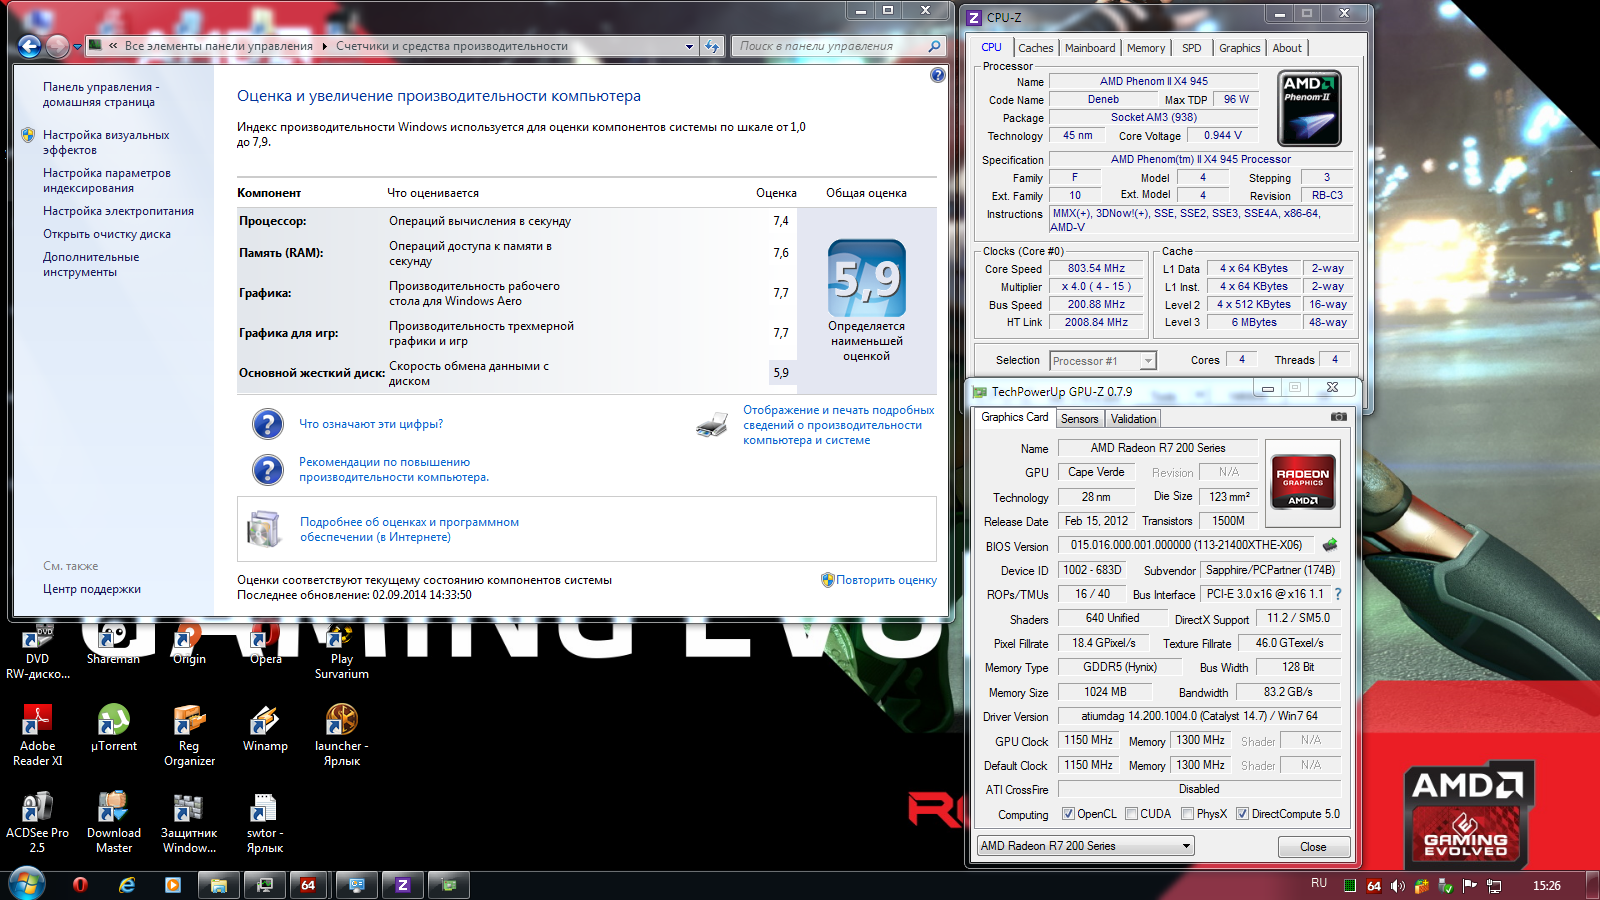
Task: Click the 'Повторить оценку' link
Action: click(x=886, y=580)
